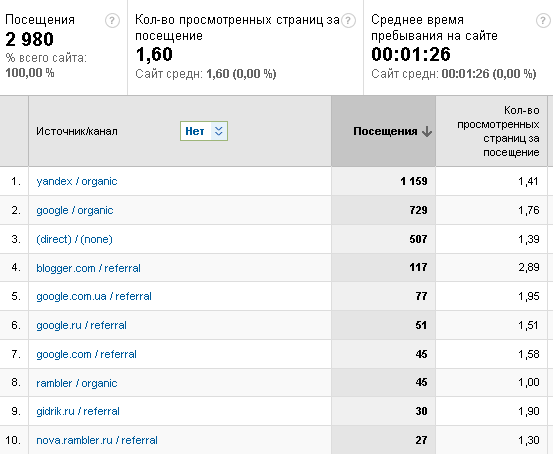Click average time value 00:01:26
The height and width of the screenshot is (454, 553).
click(411, 54)
